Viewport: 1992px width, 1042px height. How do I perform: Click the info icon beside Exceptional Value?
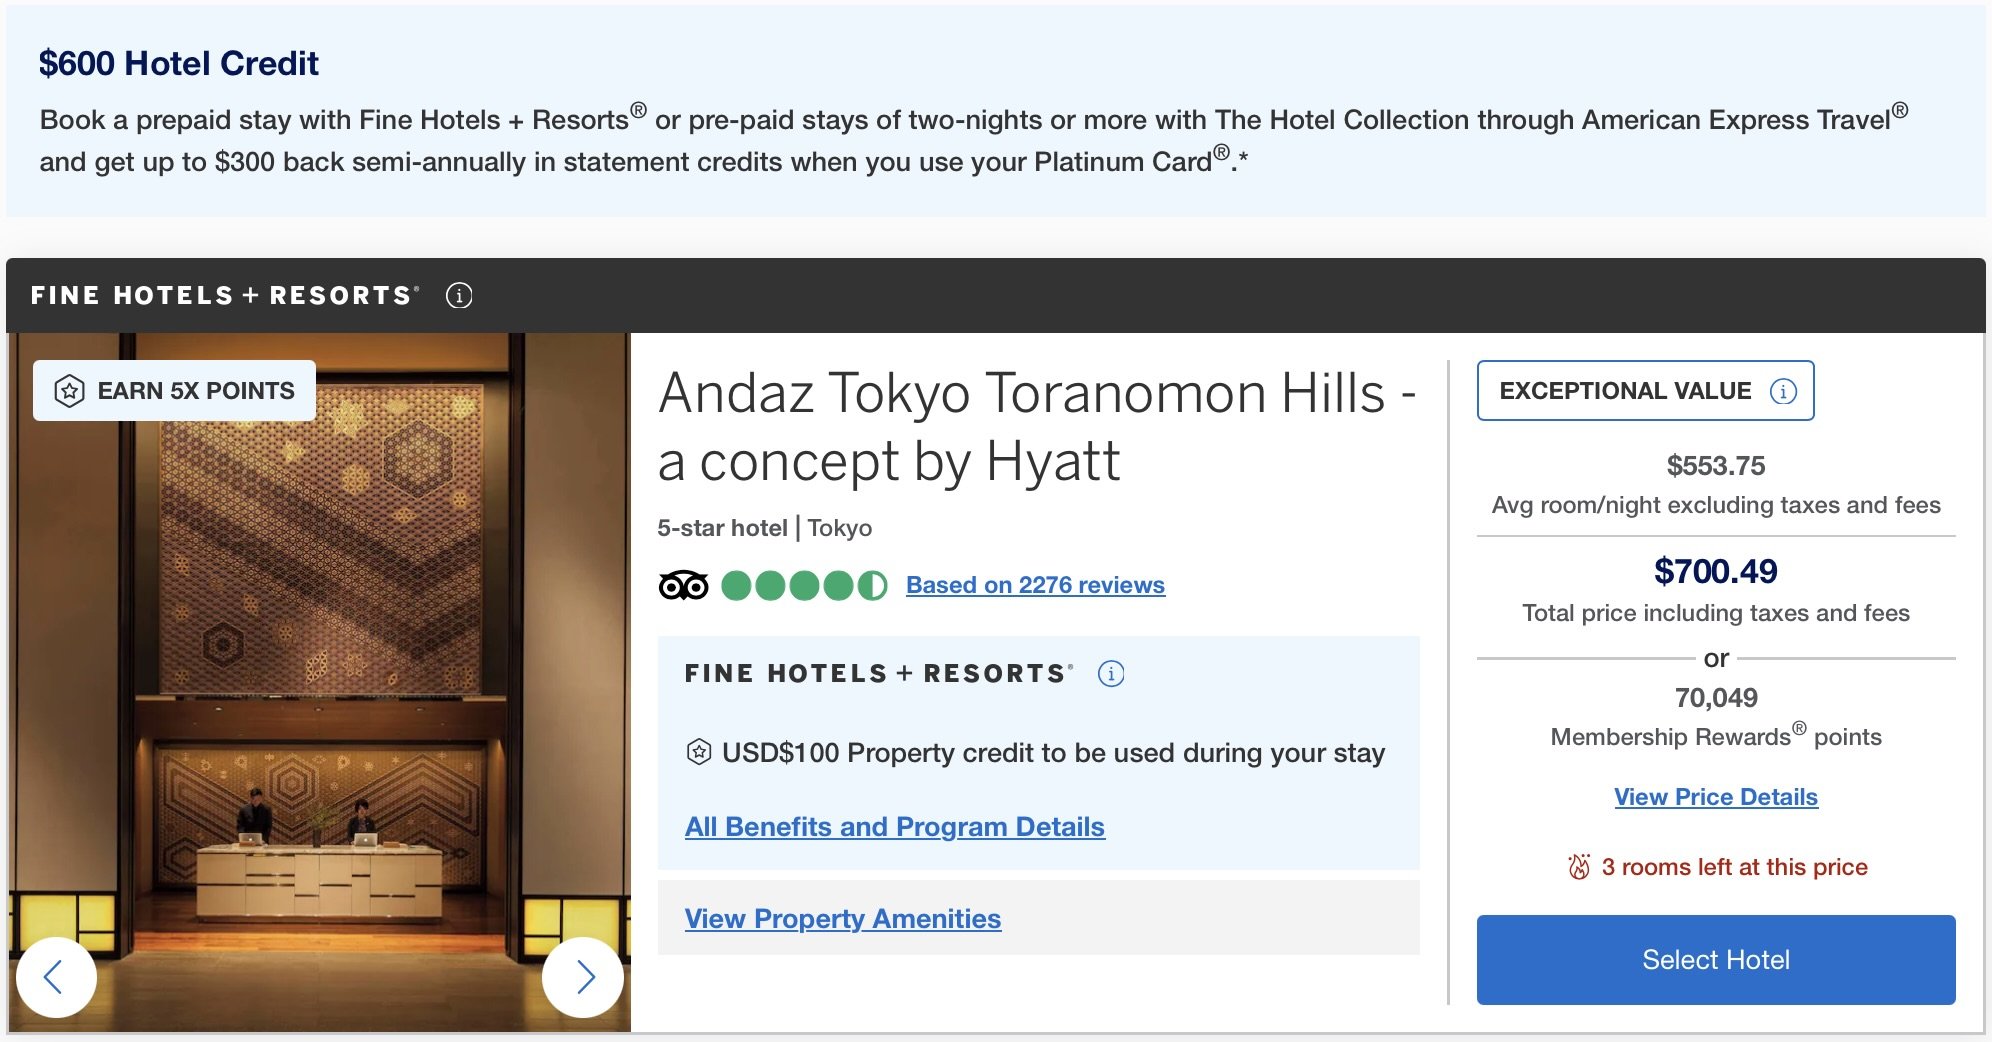[x=1783, y=391]
